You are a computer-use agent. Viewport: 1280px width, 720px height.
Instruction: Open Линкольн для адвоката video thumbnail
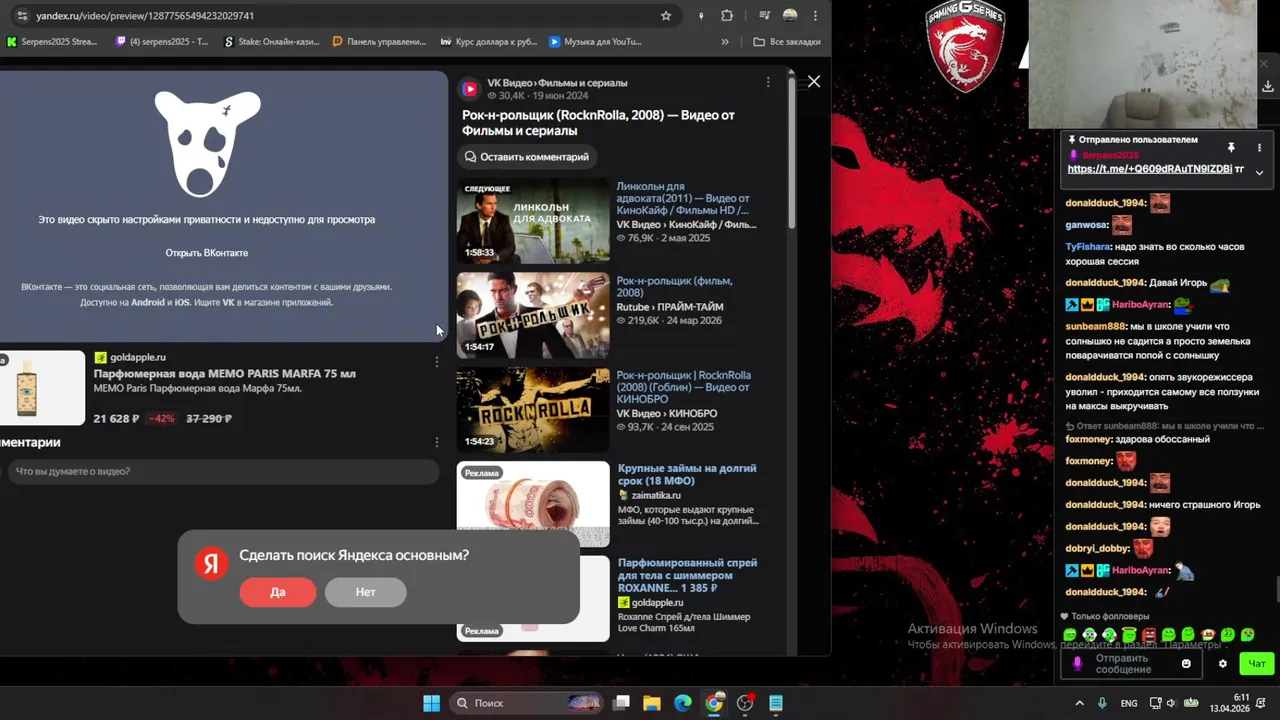pyautogui.click(x=533, y=221)
